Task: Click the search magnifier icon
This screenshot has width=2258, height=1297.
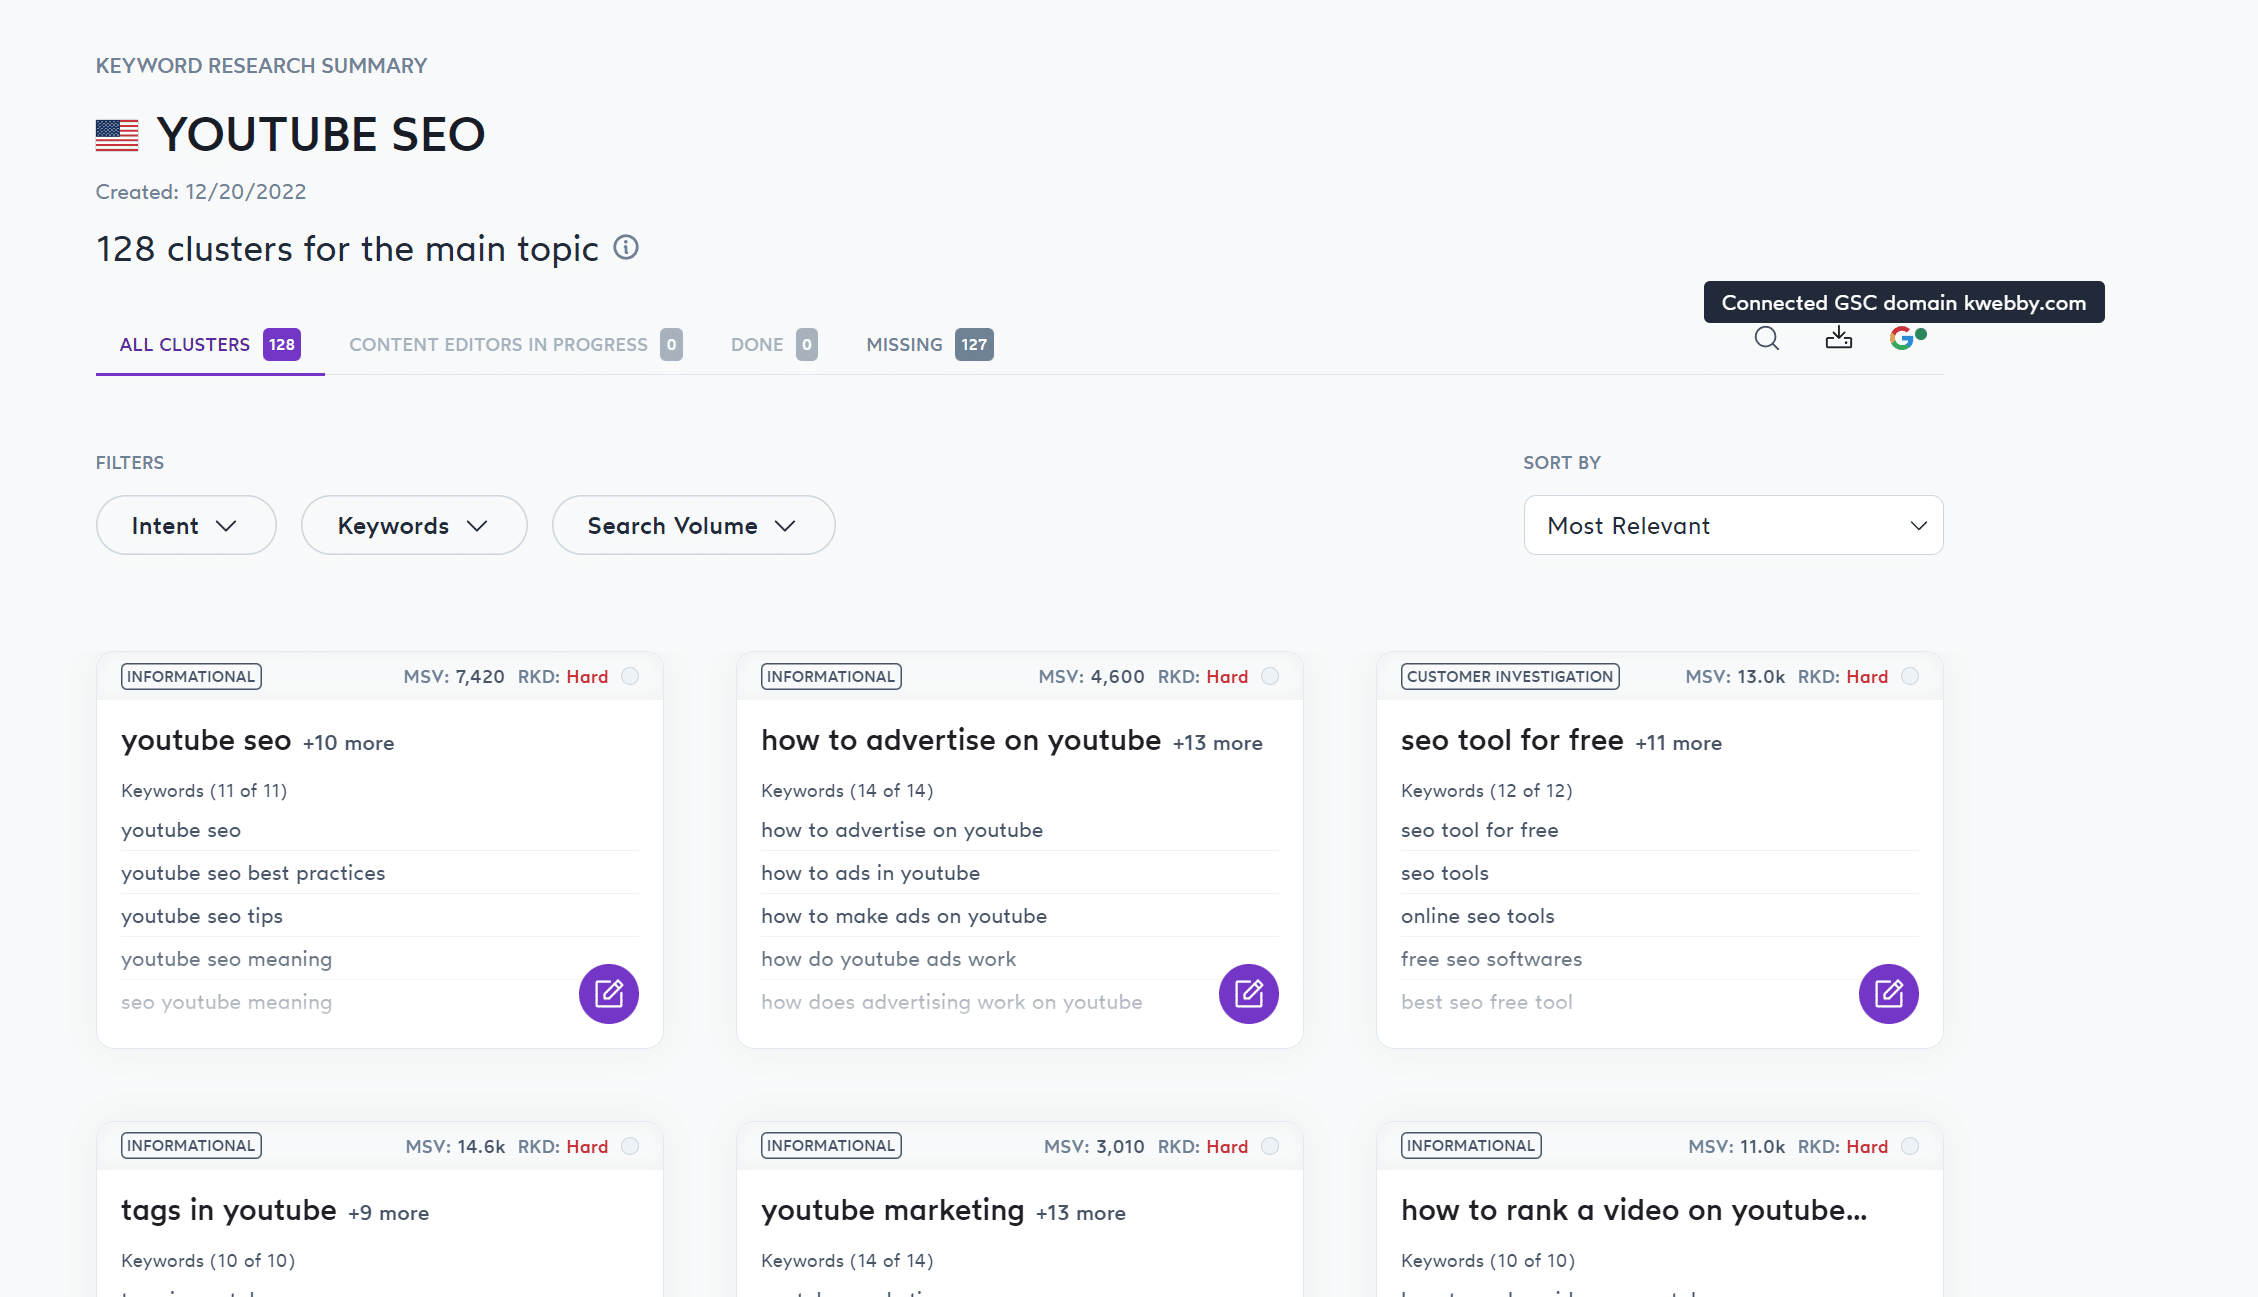Action: (x=1767, y=339)
